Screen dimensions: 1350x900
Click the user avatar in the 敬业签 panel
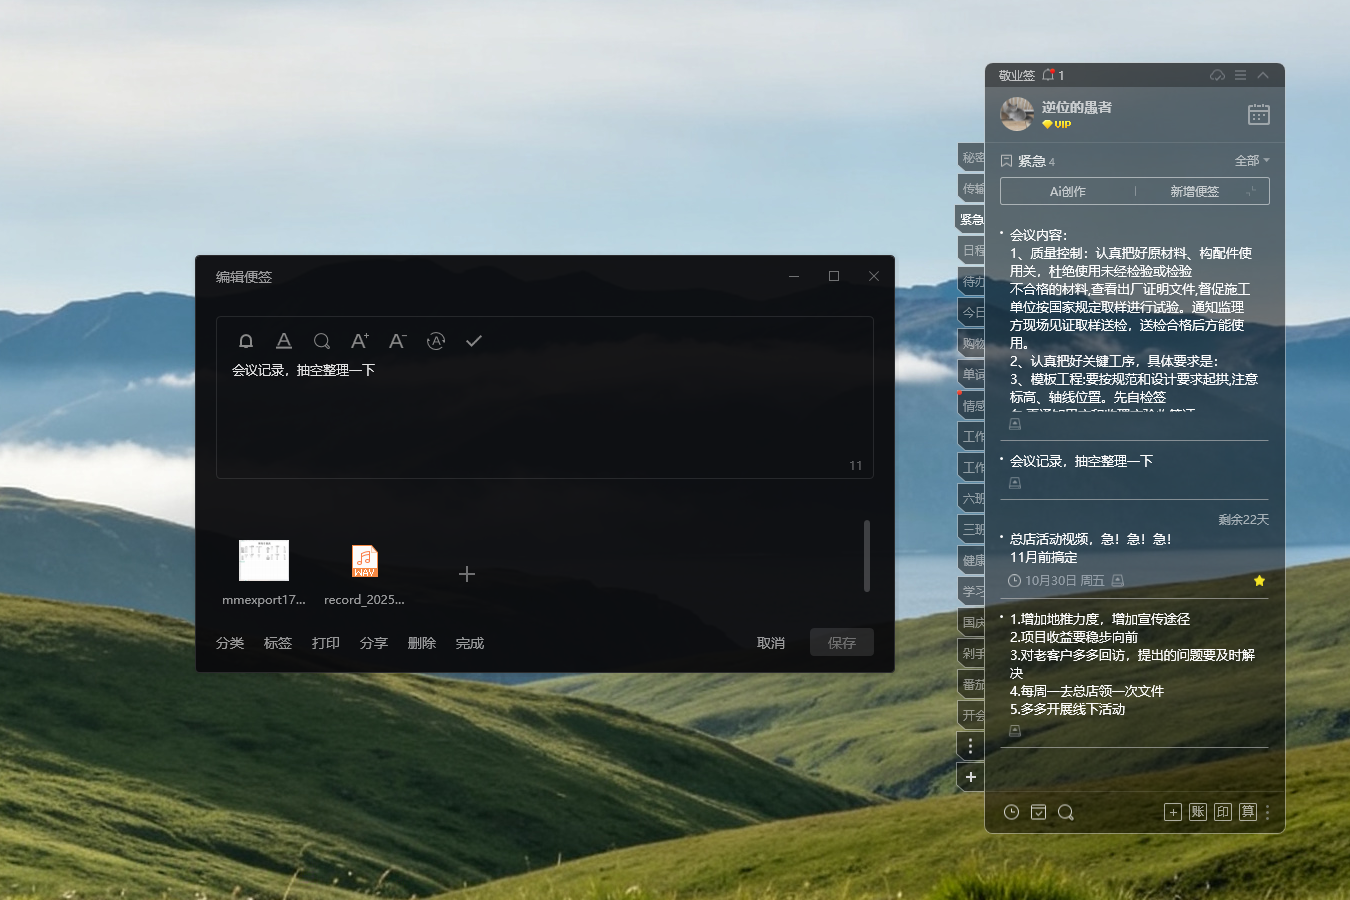pos(1017,114)
